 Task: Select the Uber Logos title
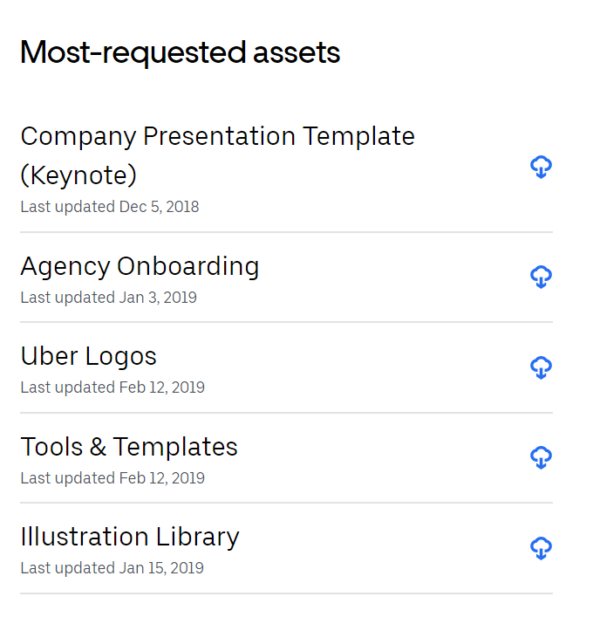click(88, 356)
